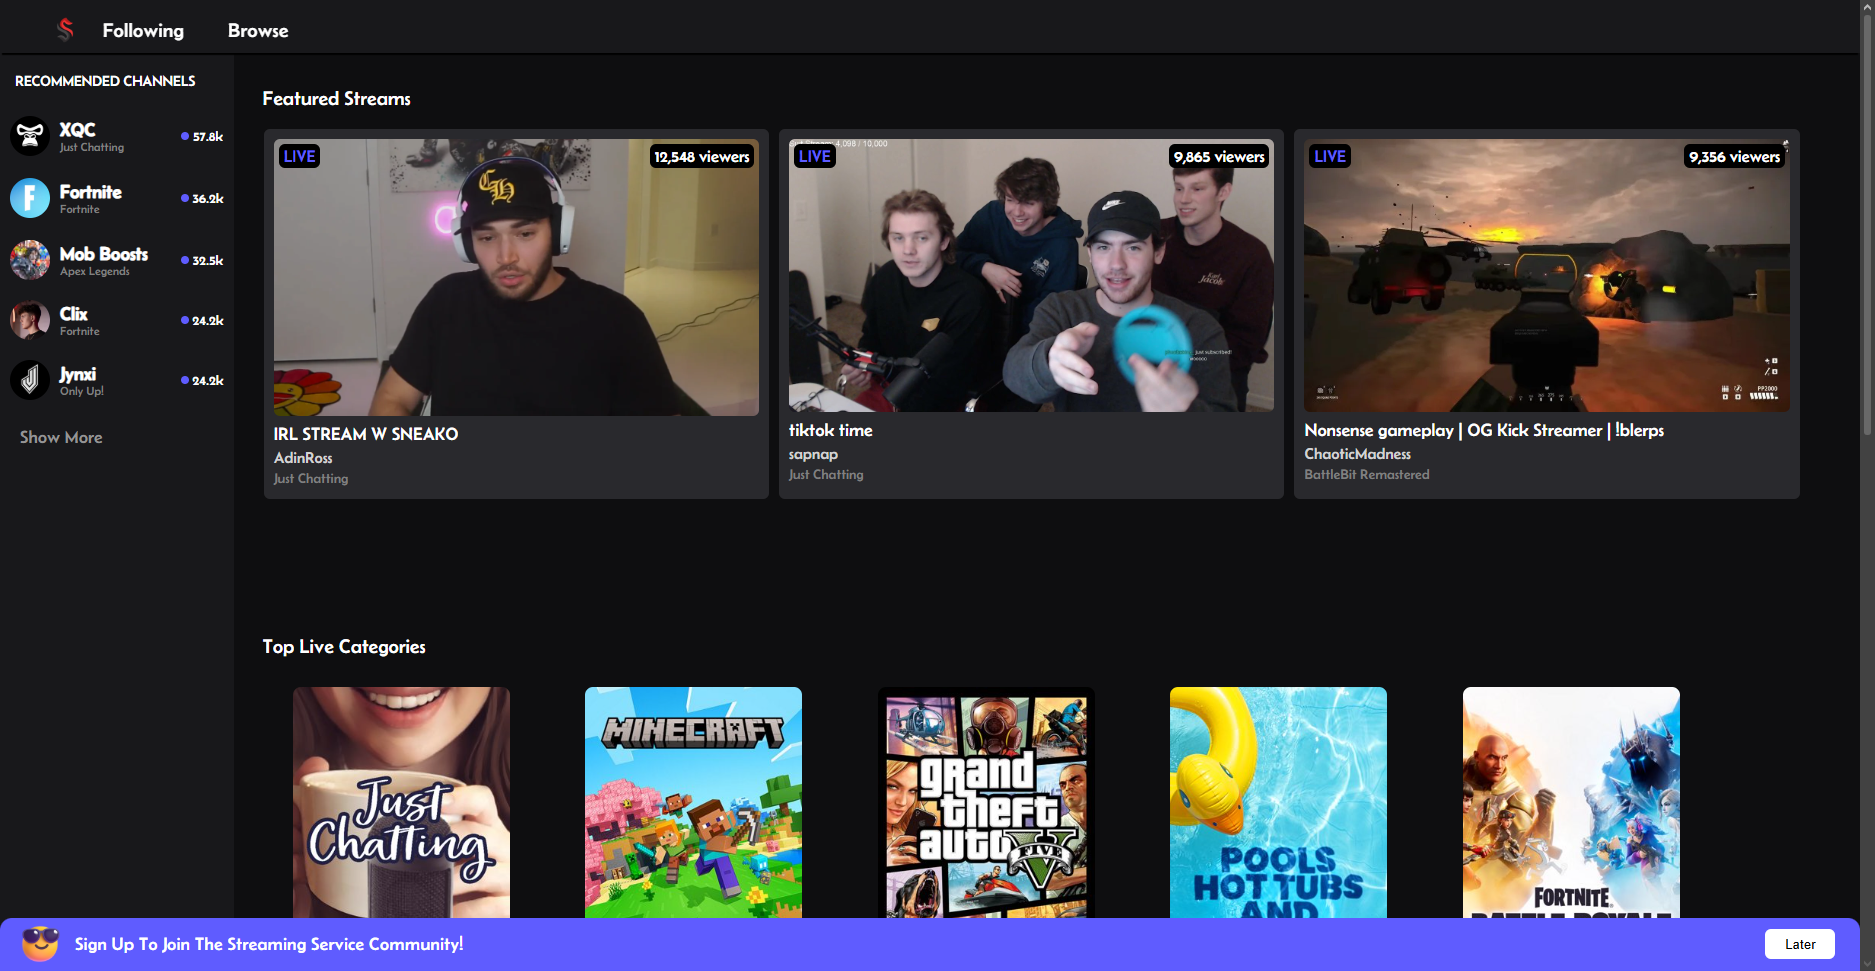
Task: Open the Nonsense gameplay stream title
Action: [1484, 430]
